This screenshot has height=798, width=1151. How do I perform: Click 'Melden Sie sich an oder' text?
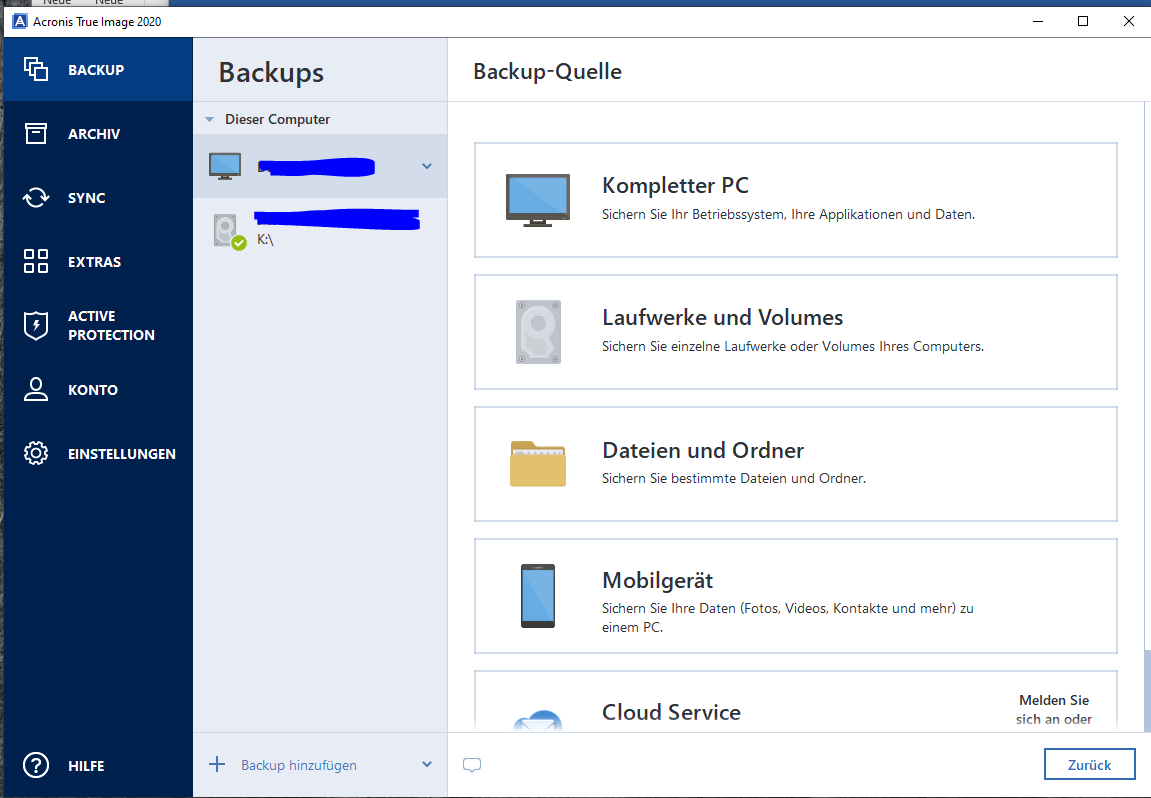pyautogui.click(x=1053, y=710)
